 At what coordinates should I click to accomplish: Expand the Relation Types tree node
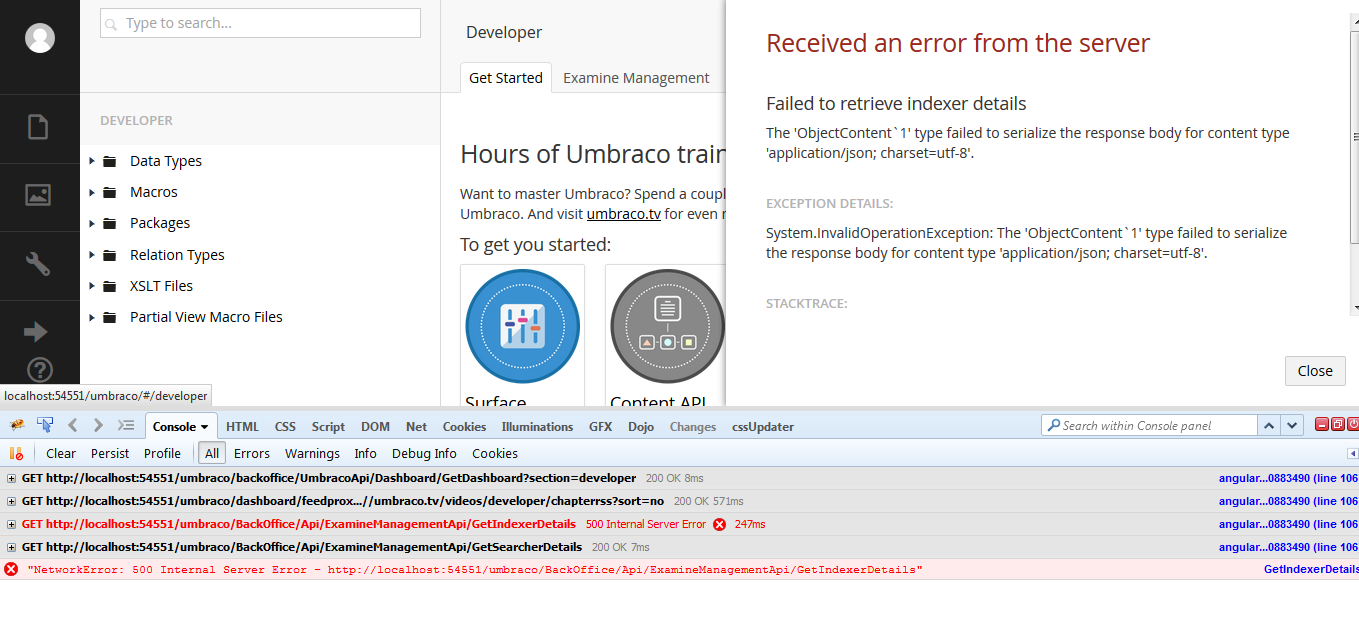[x=91, y=255]
